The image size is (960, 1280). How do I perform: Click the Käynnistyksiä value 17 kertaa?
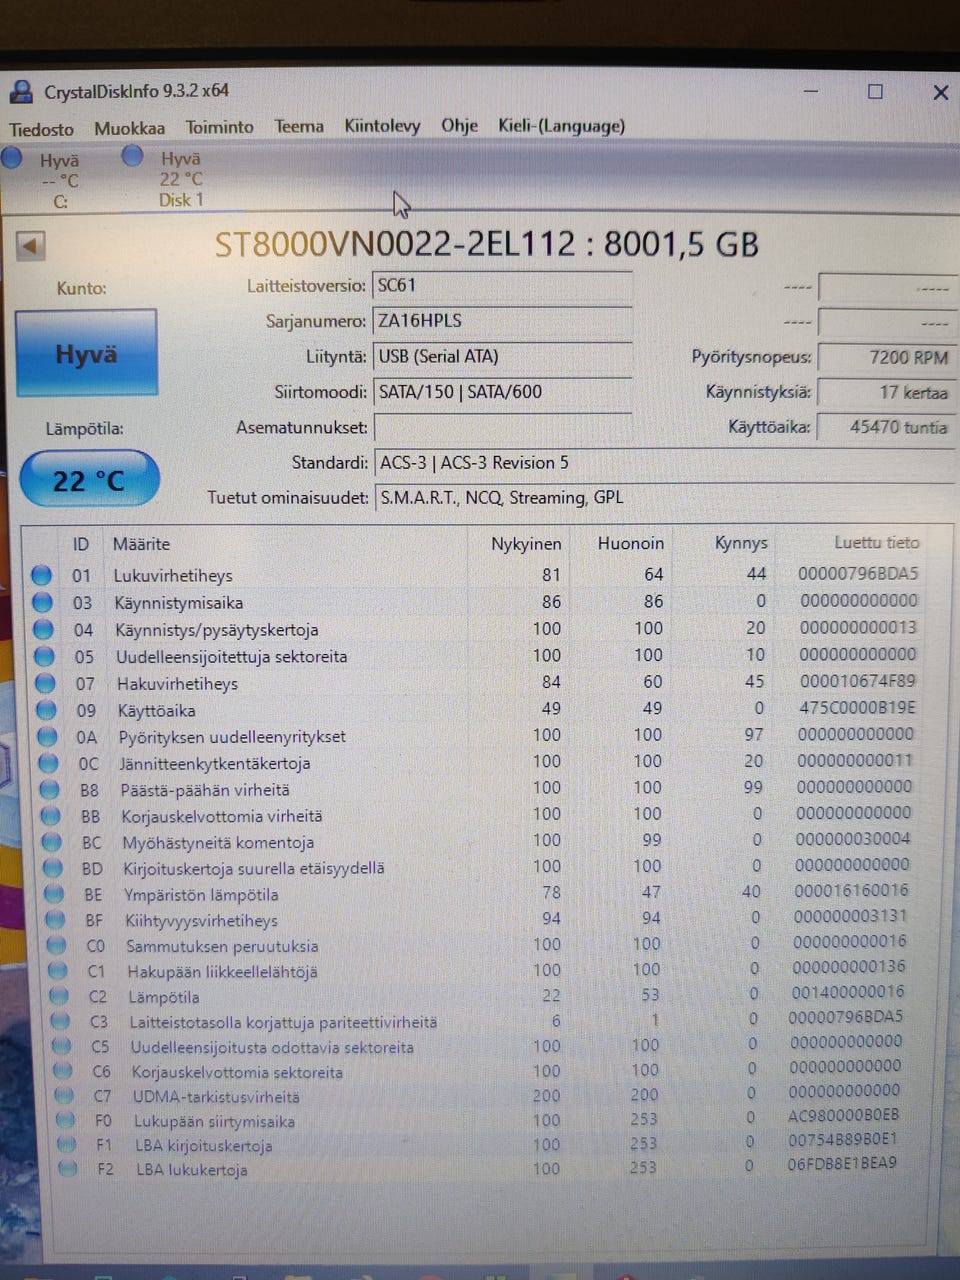pos(886,392)
